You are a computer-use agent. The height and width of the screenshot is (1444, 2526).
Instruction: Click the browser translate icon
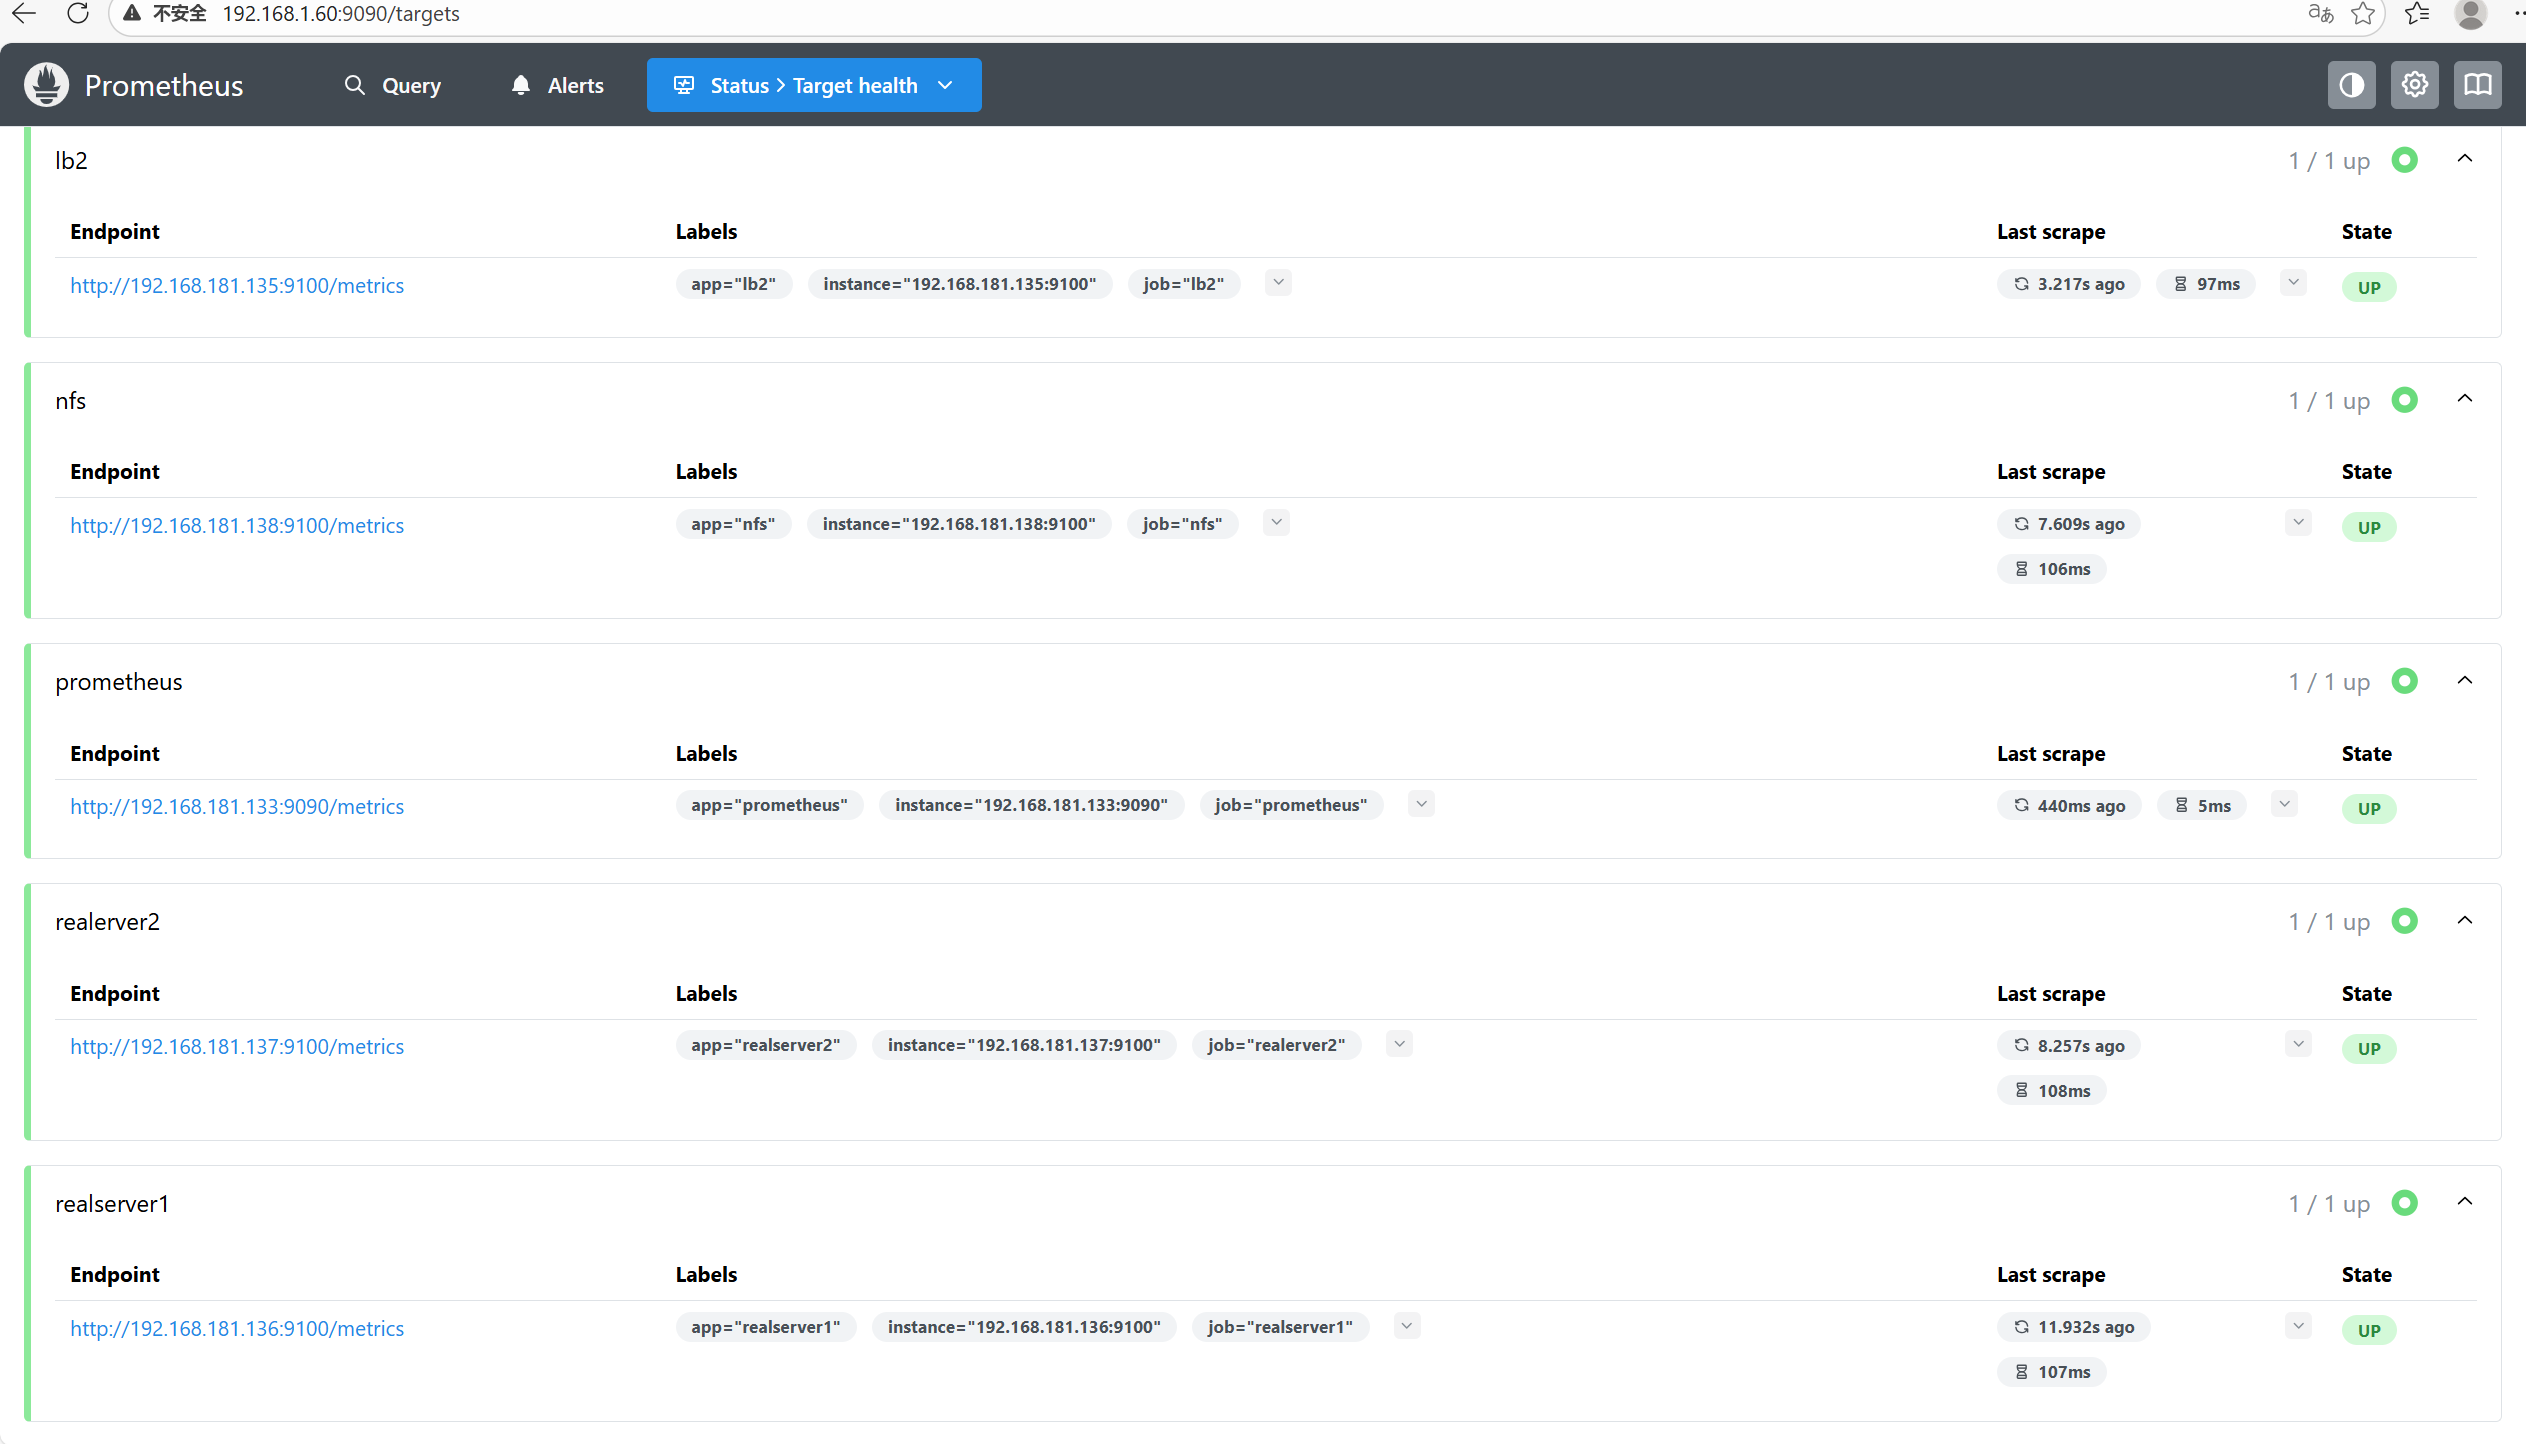[2320, 13]
